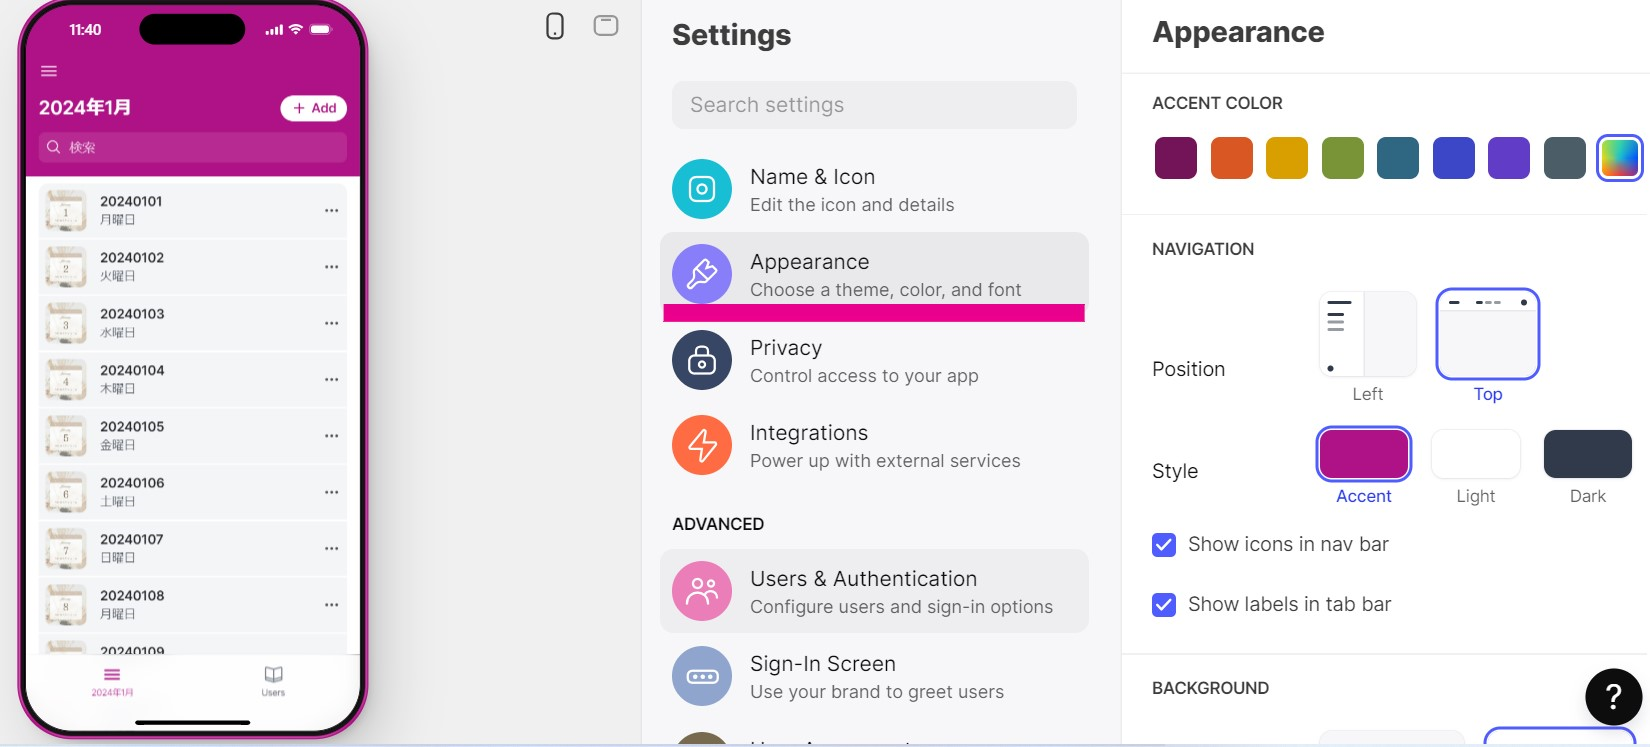The image size is (1650, 747).
Task: Open Appearance settings
Action: coord(875,274)
